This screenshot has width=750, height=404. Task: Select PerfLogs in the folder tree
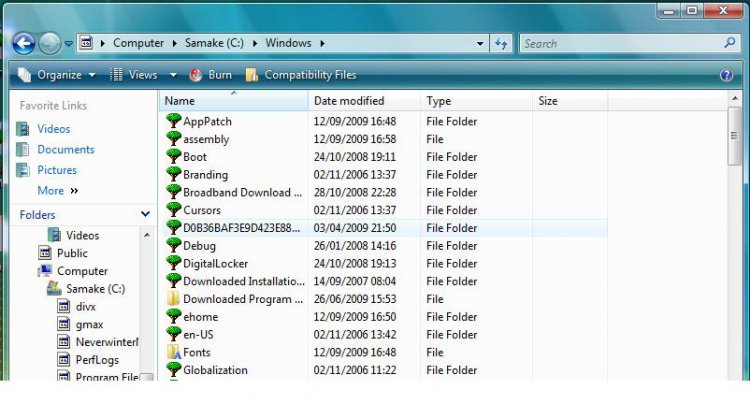click(98, 360)
